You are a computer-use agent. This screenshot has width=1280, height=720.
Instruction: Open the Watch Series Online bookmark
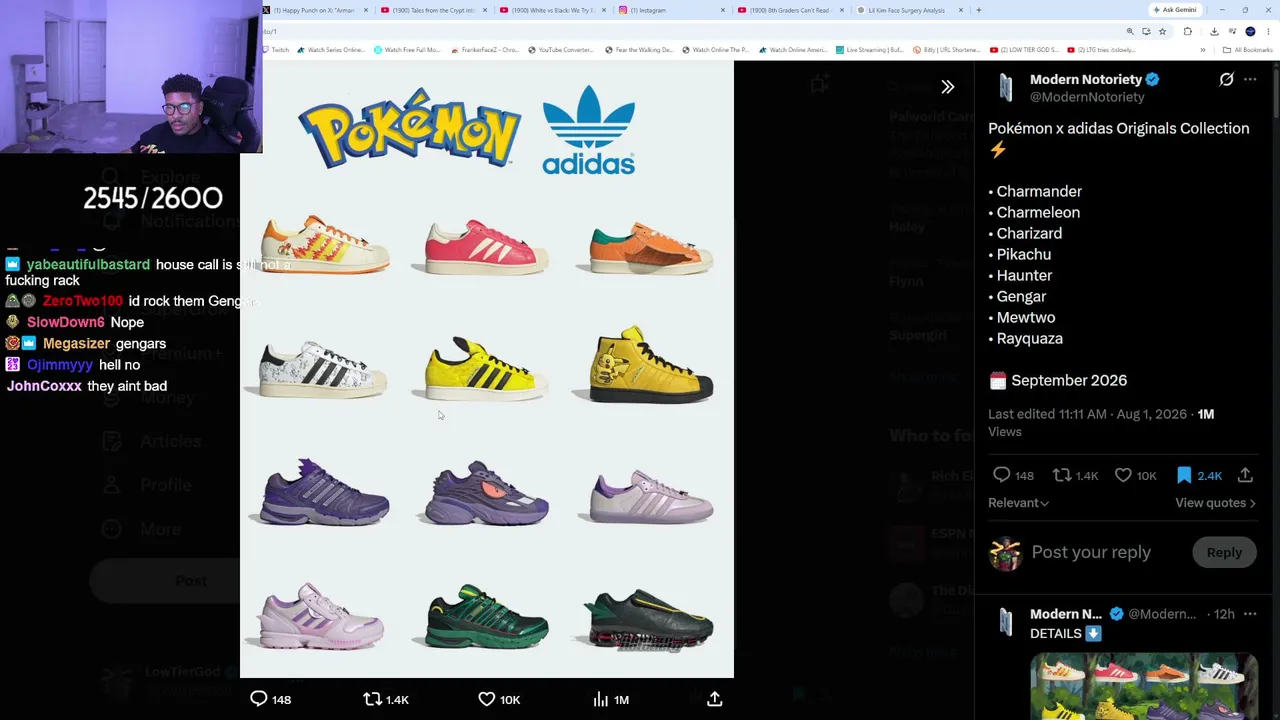pyautogui.click(x=331, y=50)
